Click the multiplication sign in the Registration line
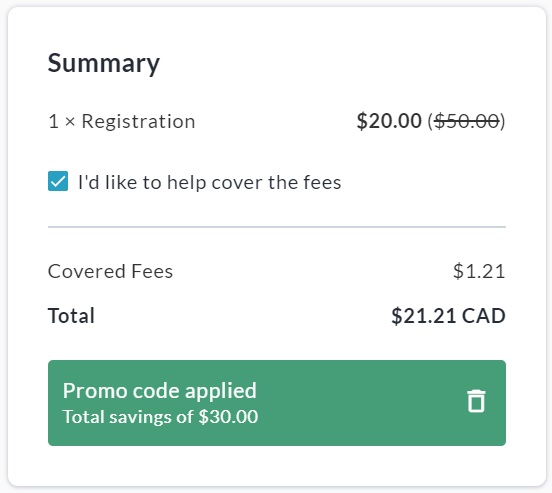 [70, 122]
